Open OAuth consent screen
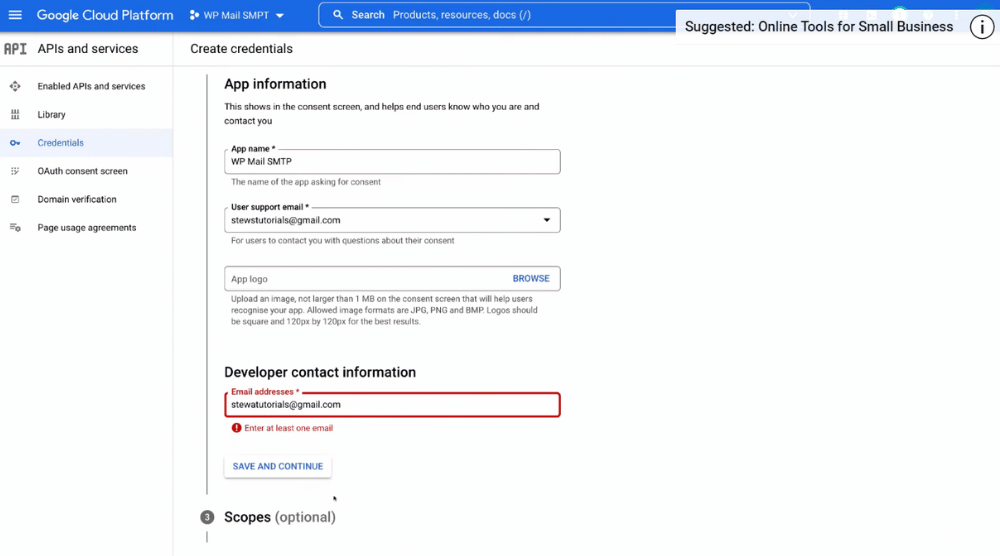This screenshot has height=556, width=1000. coord(82,171)
